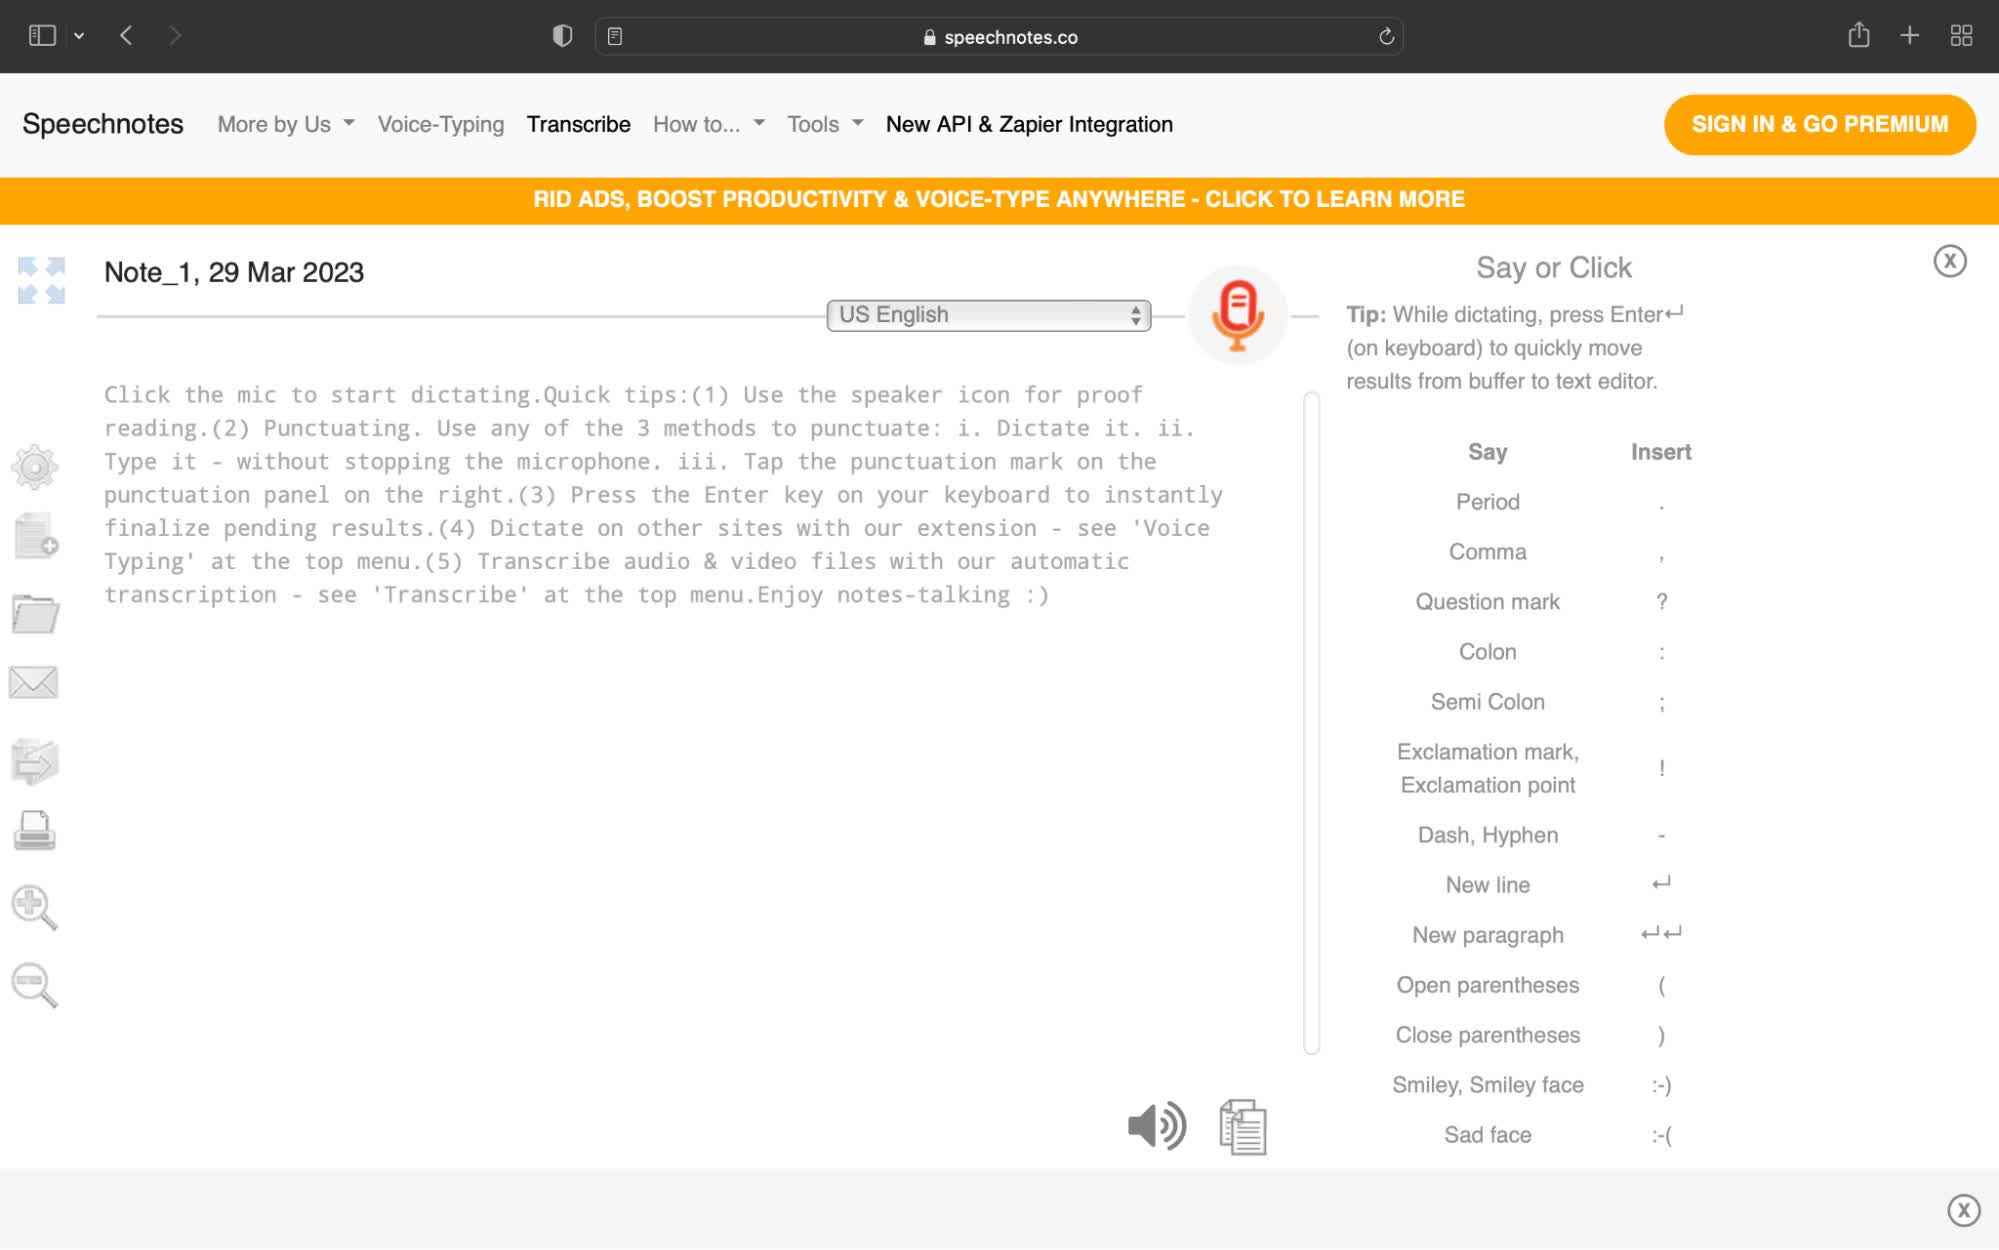Click the privacy shield icon

(x=562, y=36)
